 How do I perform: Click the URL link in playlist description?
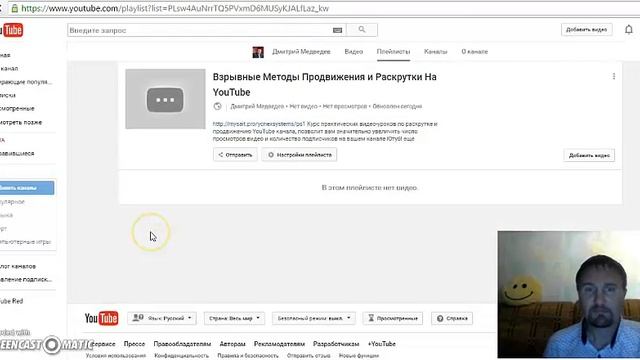259,124
